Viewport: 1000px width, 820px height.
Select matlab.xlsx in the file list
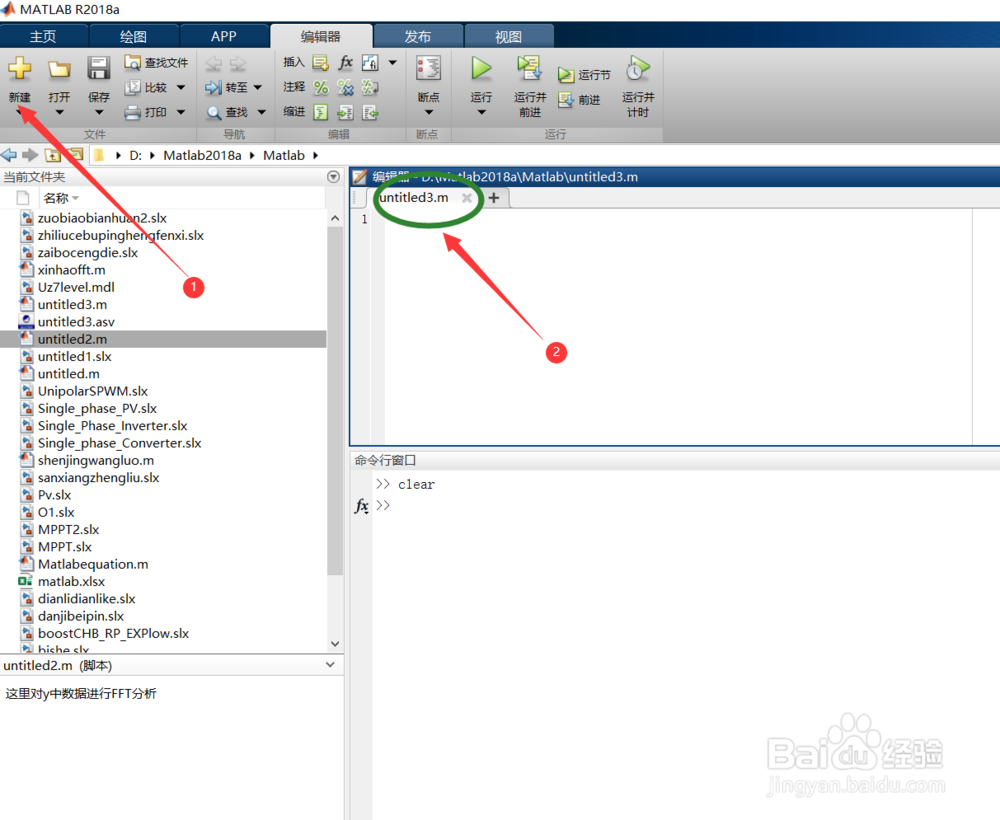71,582
